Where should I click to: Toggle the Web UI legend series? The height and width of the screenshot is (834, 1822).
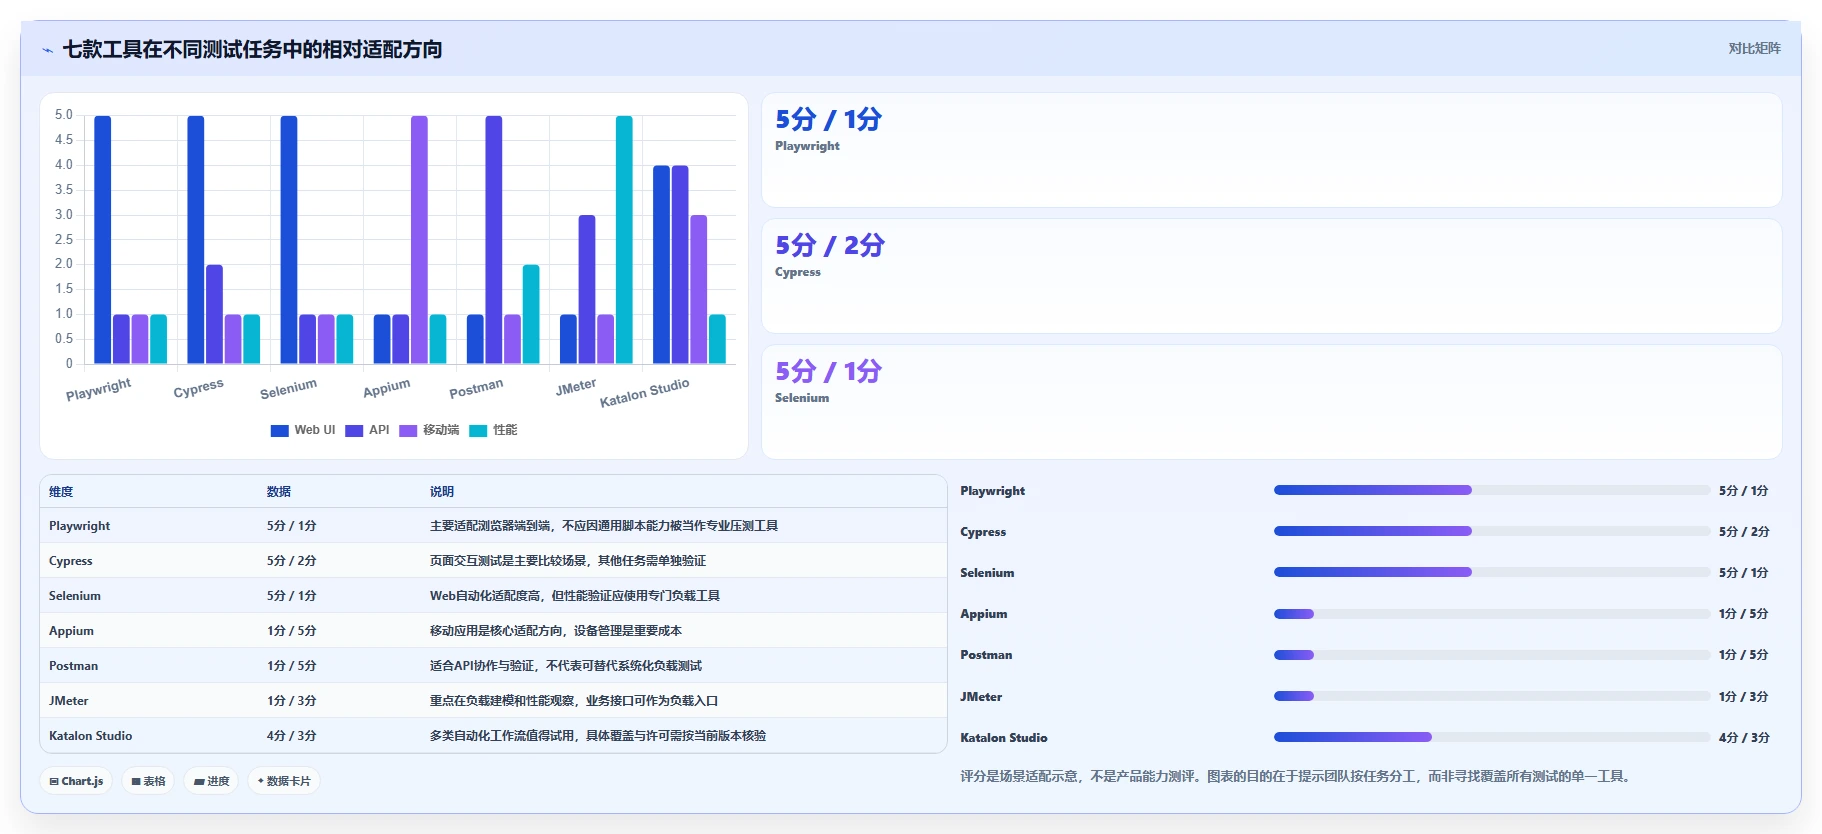click(303, 430)
